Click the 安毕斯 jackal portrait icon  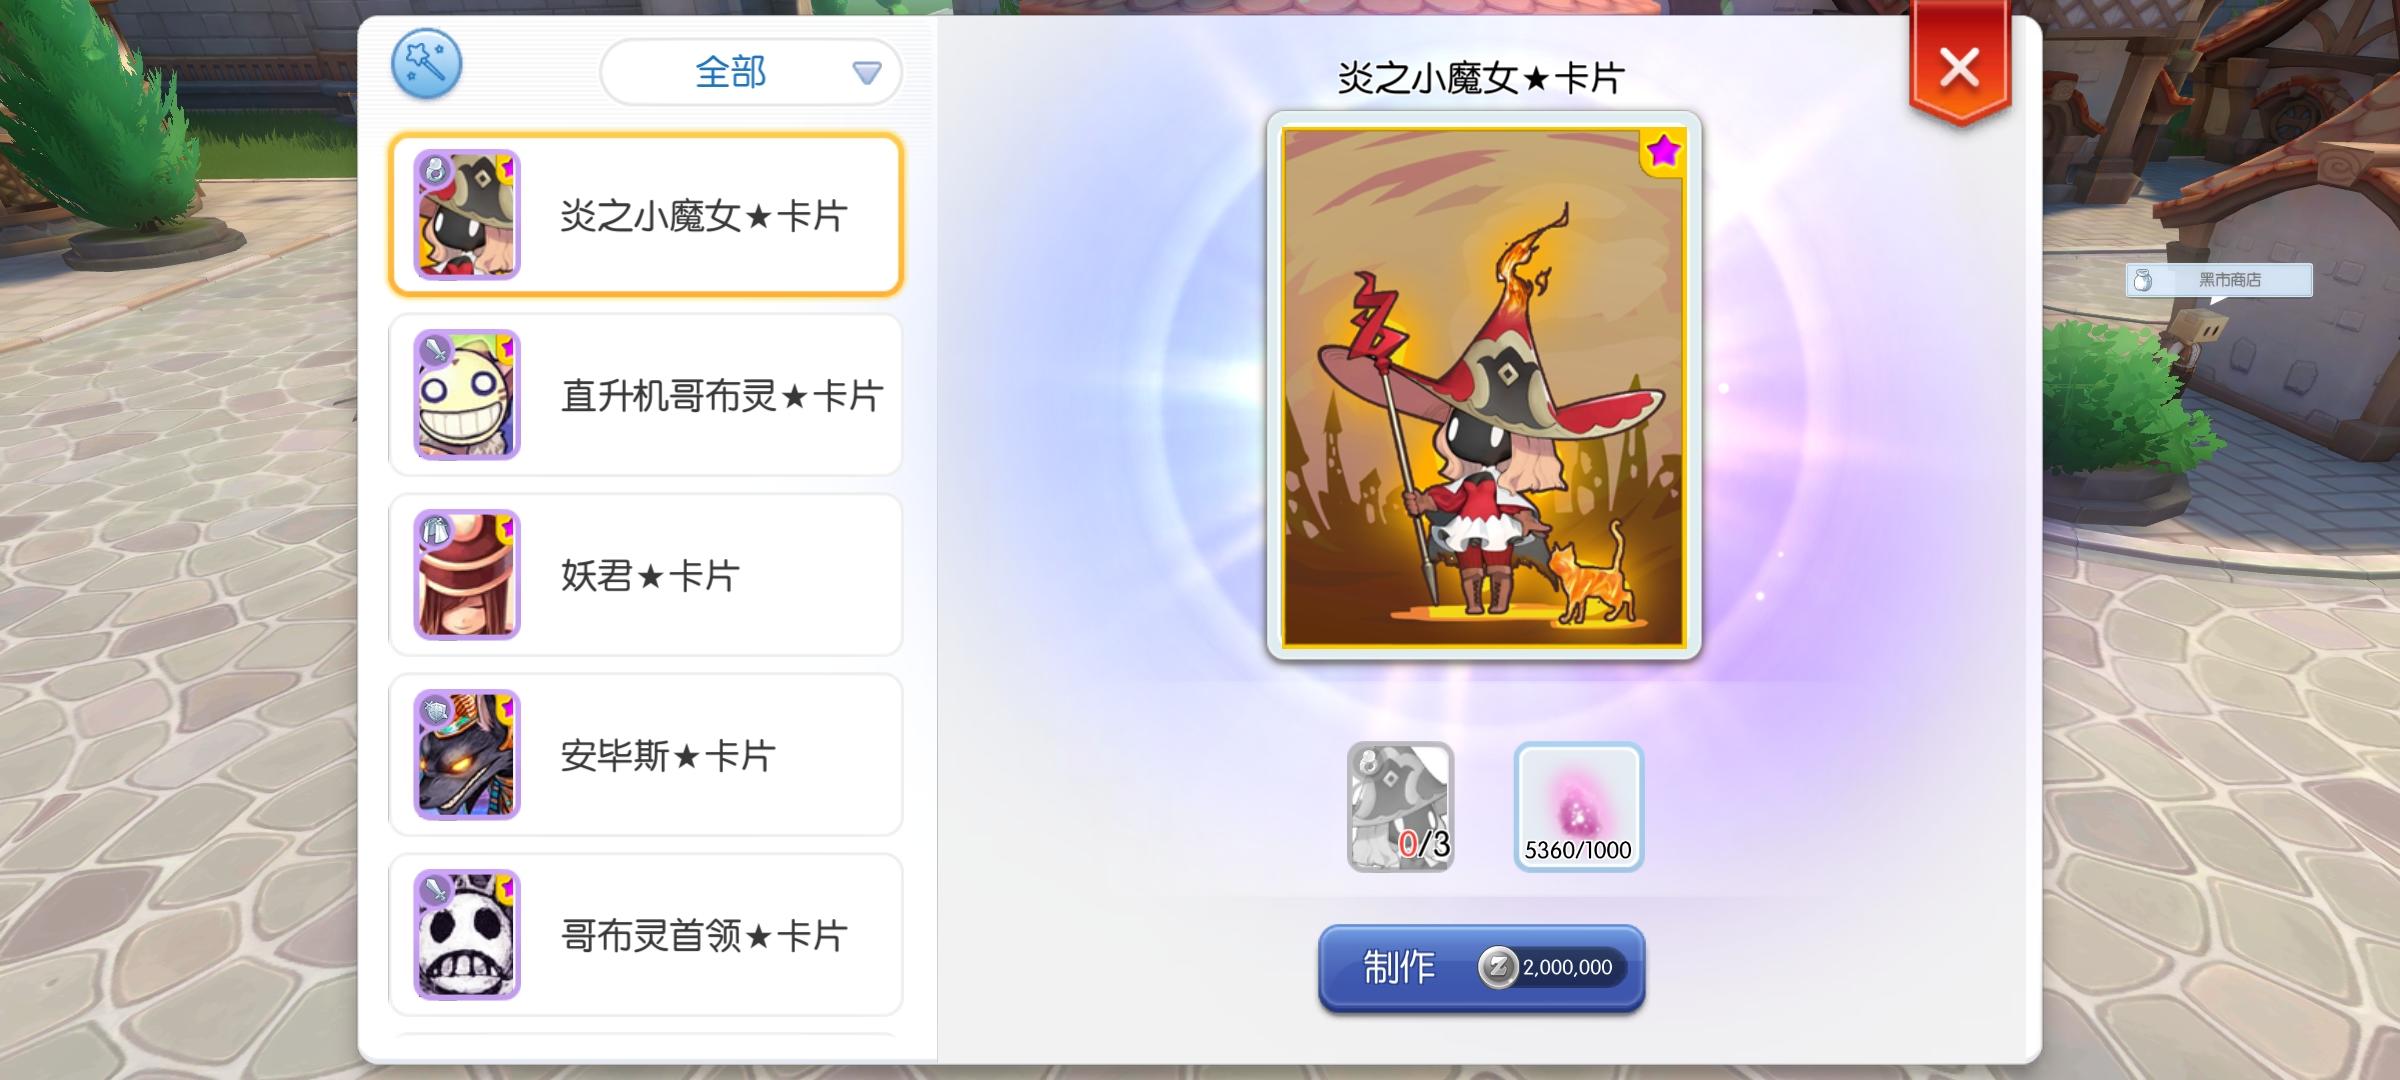pyautogui.click(x=467, y=755)
